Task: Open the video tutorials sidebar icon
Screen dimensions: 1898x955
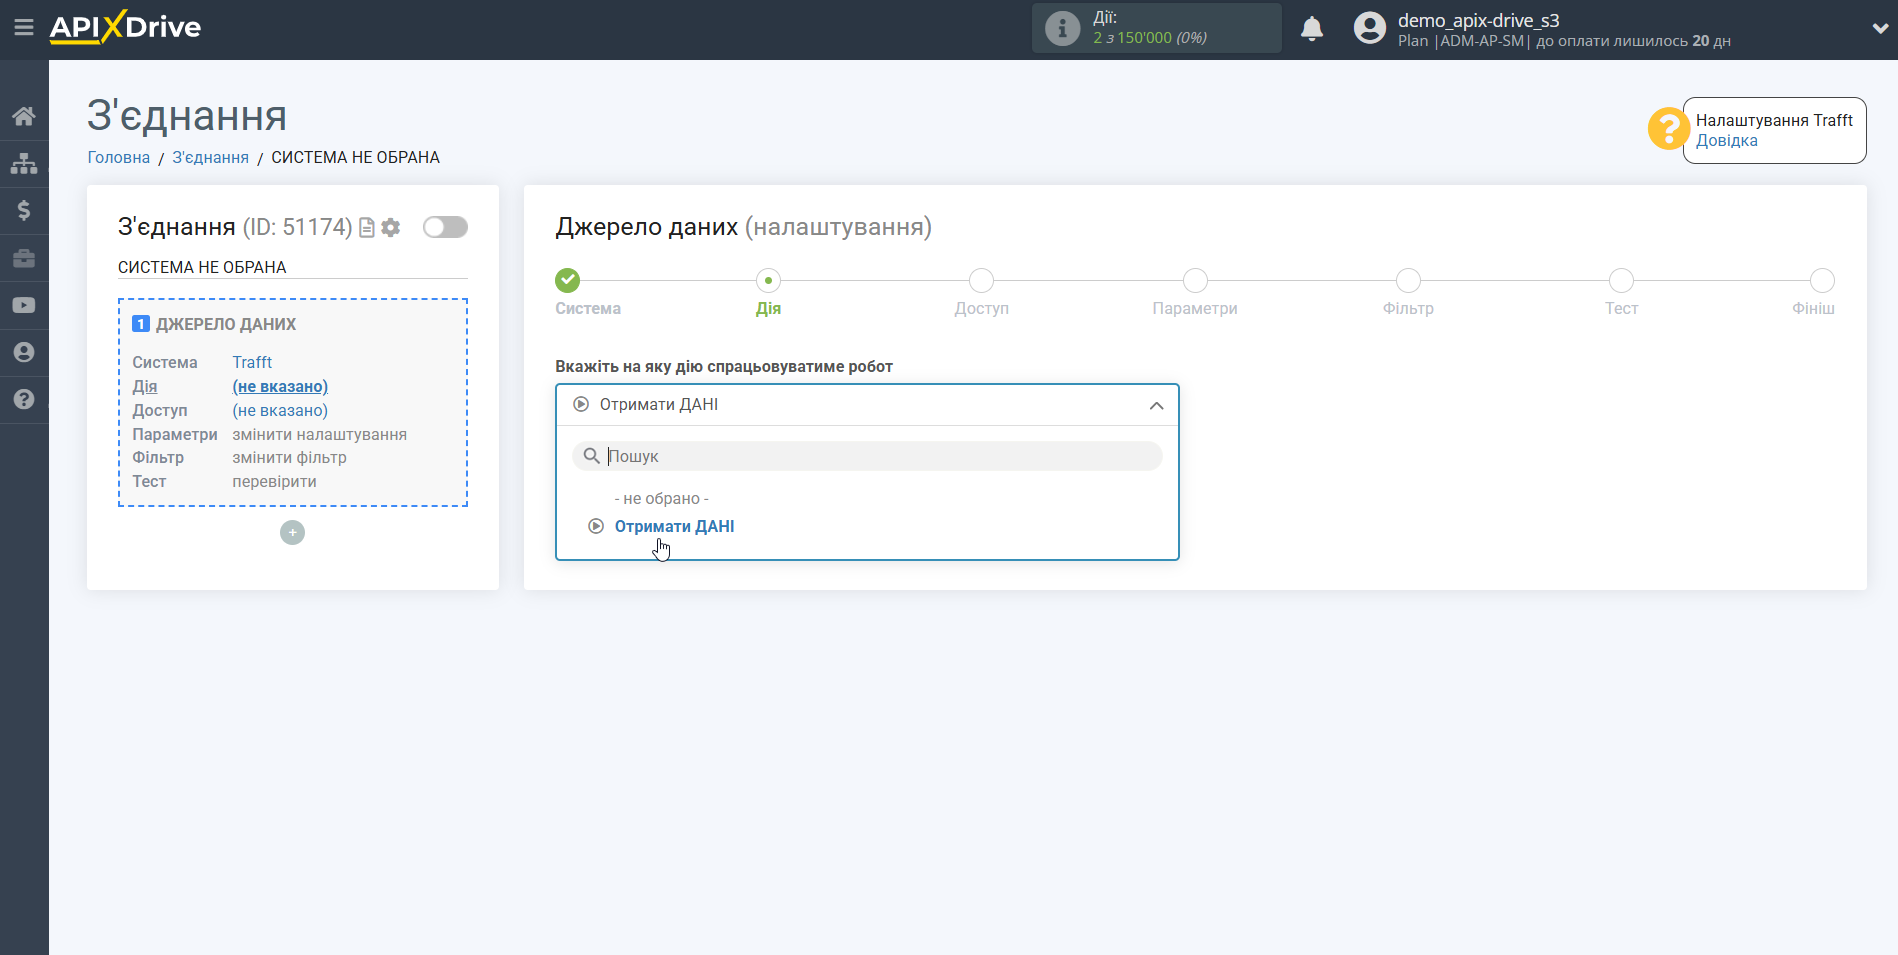Action: [x=24, y=305]
